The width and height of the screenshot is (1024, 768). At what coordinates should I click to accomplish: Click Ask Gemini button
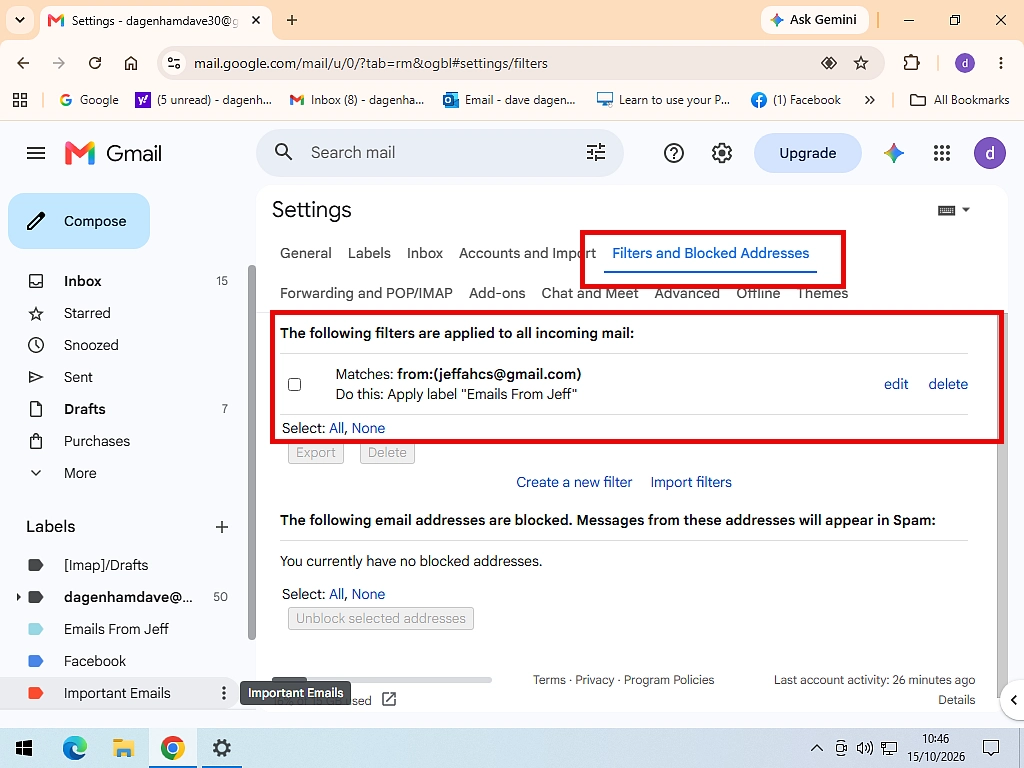(814, 20)
